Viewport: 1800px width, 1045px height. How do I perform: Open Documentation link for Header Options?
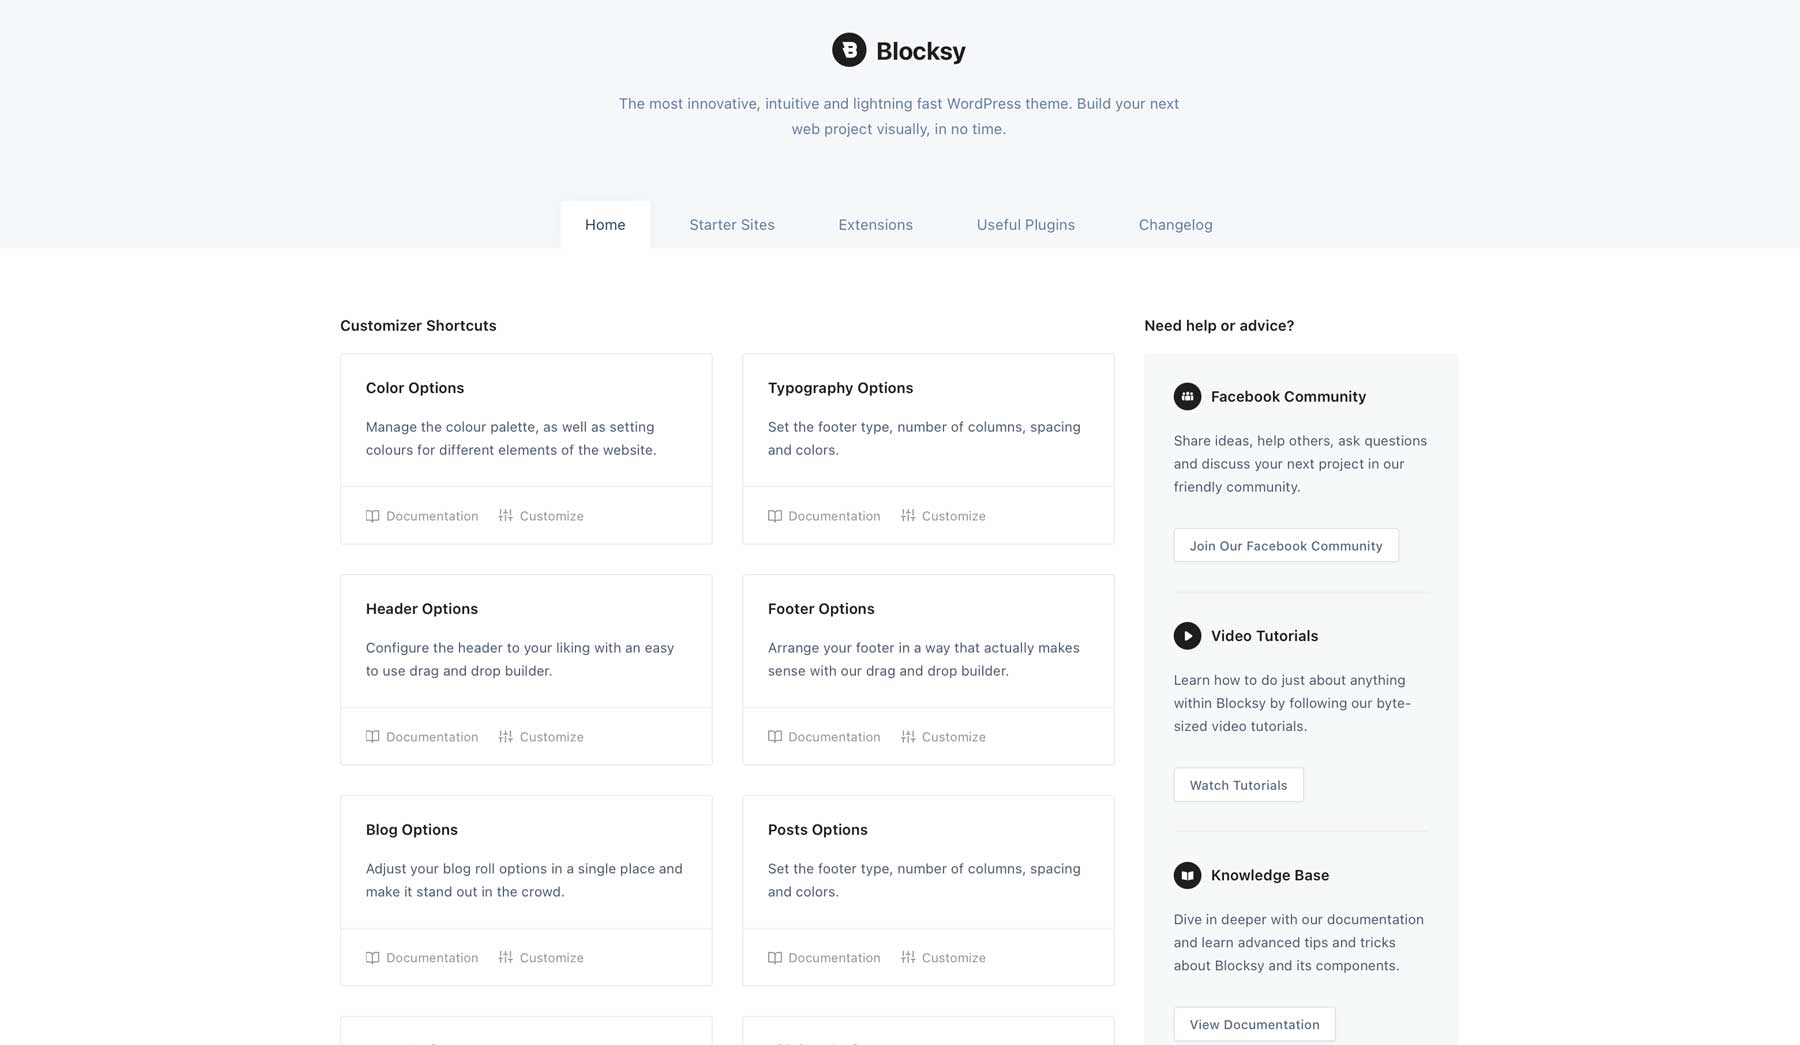422,737
